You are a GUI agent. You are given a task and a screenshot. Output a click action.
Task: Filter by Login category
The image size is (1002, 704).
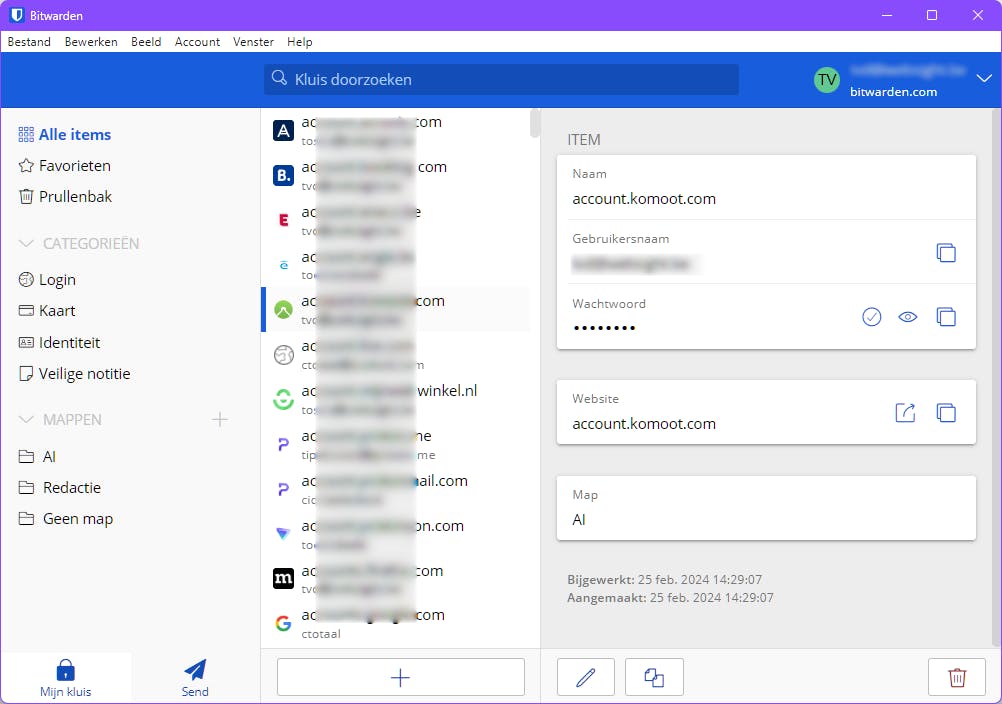pos(48,280)
